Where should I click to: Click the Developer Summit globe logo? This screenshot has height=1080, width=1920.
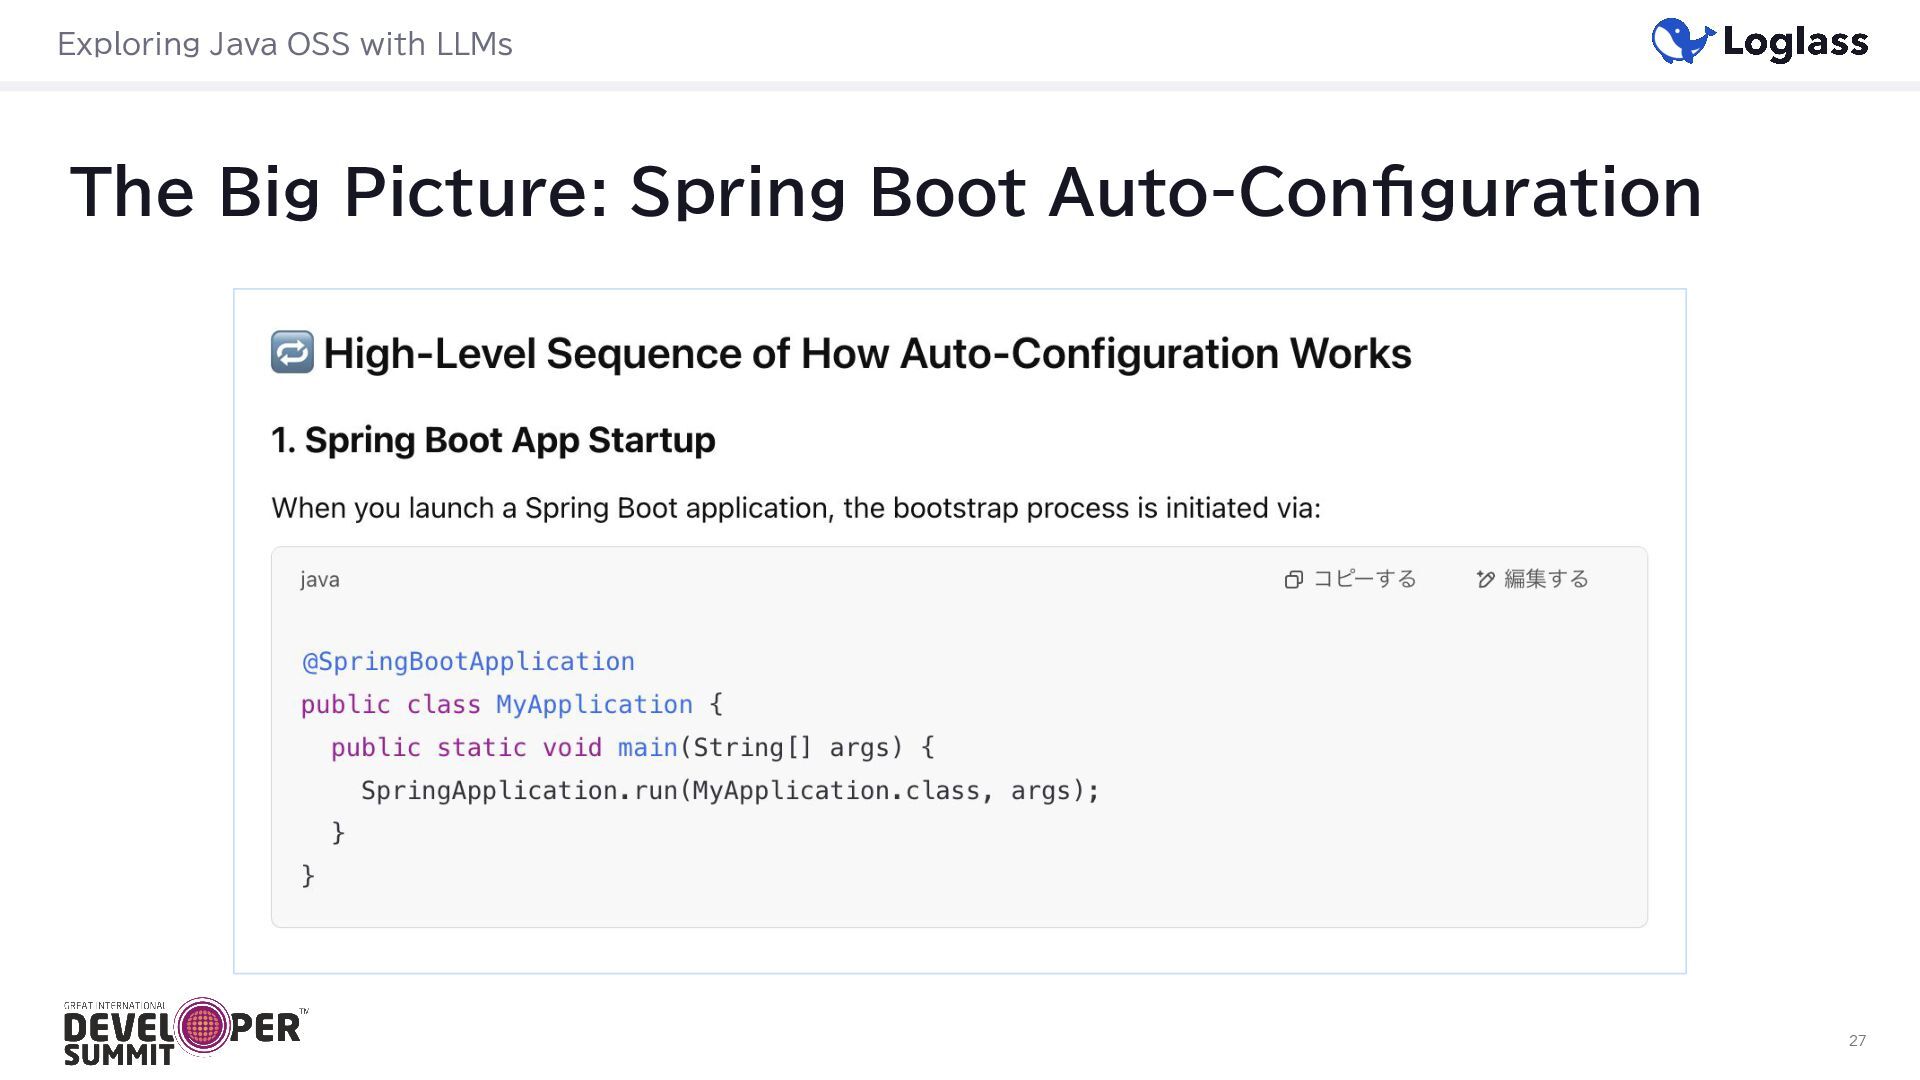point(203,1026)
